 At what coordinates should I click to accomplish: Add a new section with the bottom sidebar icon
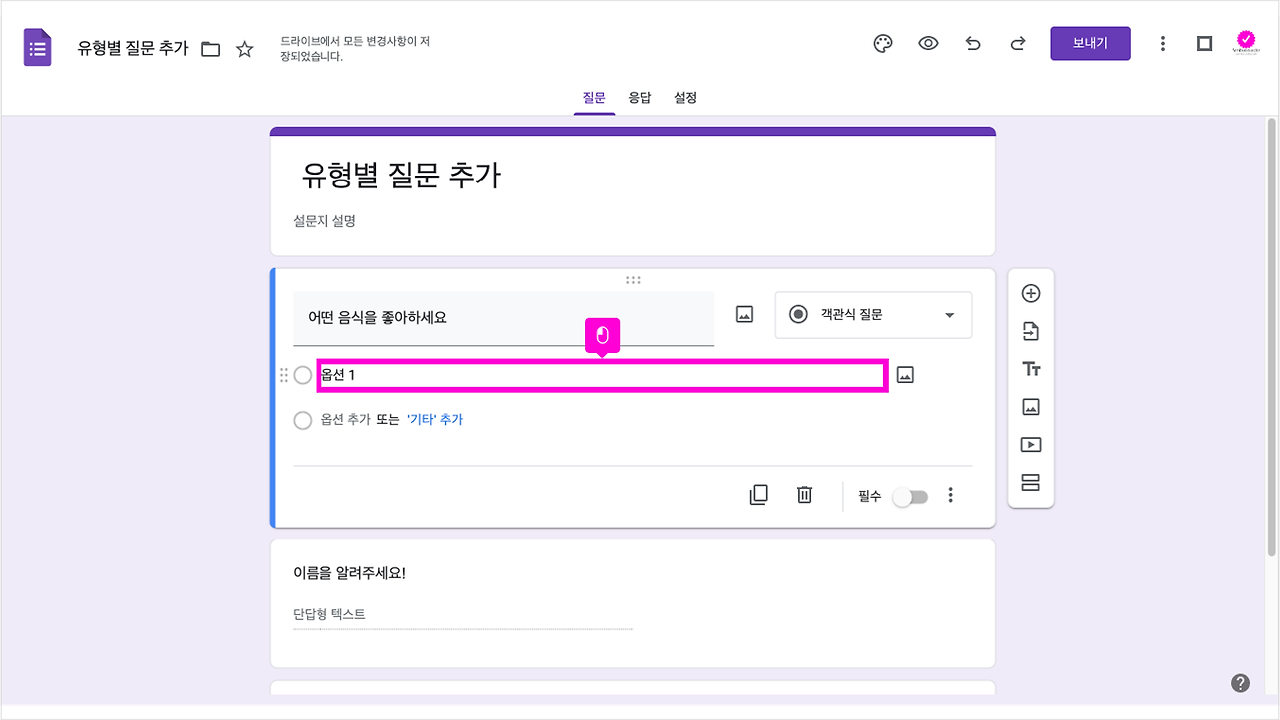1030,482
